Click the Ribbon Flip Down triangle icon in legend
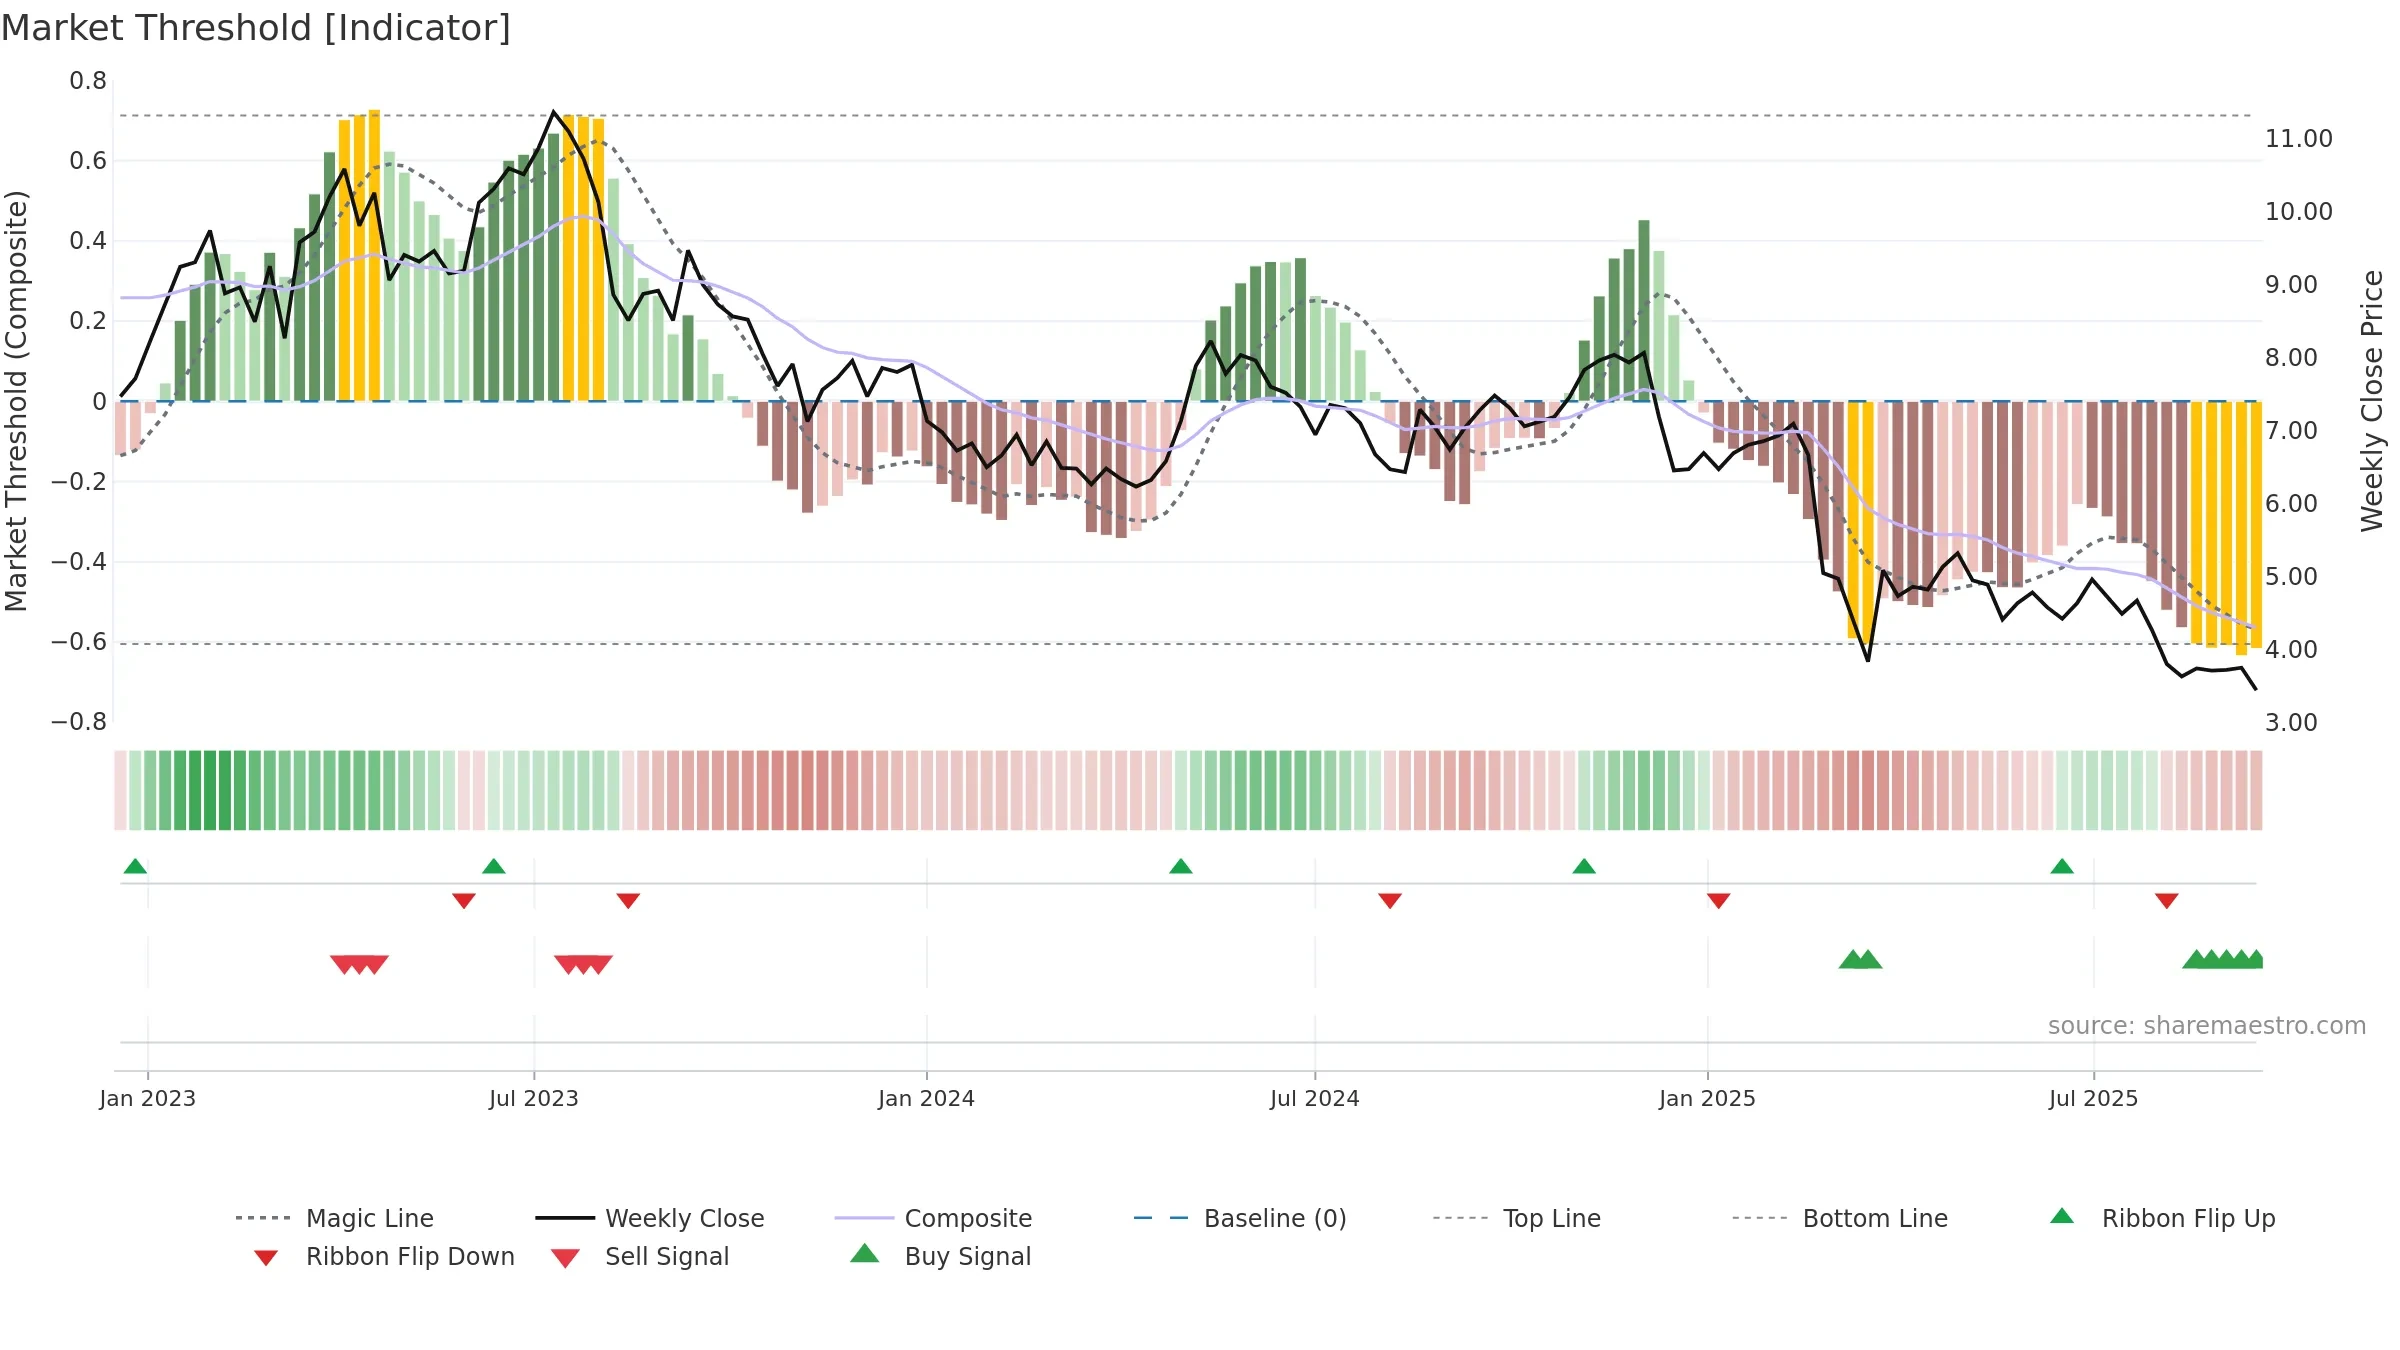 pos(266,1258)
